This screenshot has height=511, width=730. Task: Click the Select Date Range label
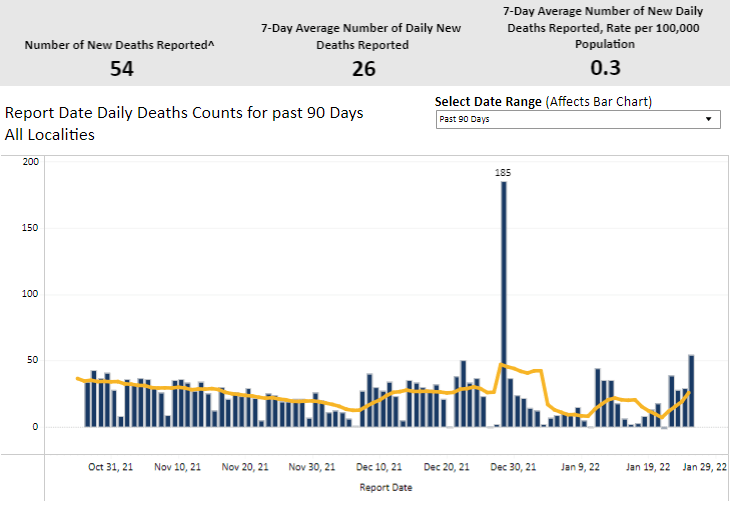pyautogui.click(x=488, y=102)
